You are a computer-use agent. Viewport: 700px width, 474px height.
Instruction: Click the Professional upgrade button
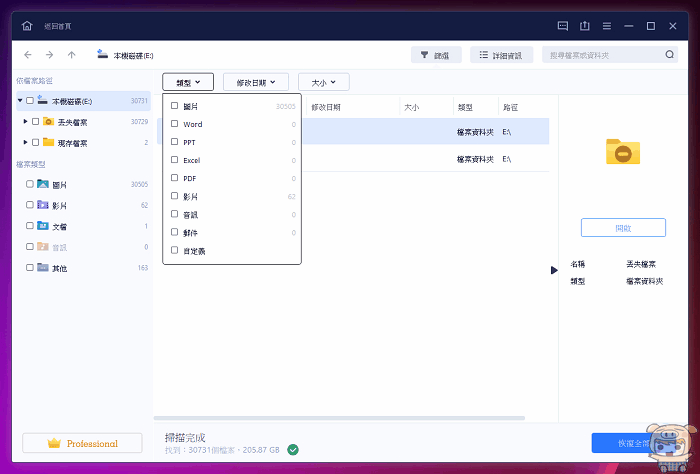point(83,443)
